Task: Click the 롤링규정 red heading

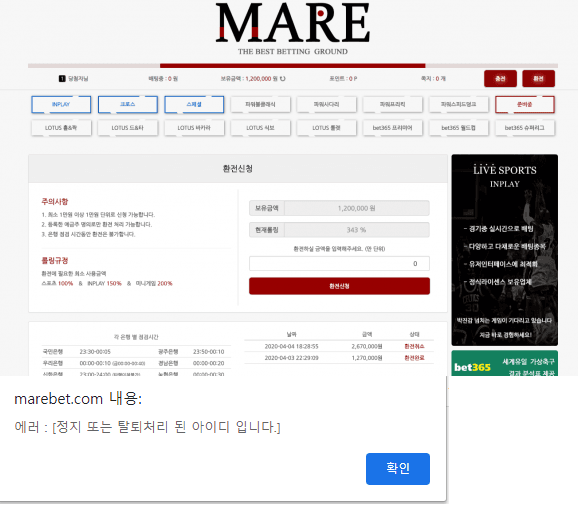Action: pos(55,260)
